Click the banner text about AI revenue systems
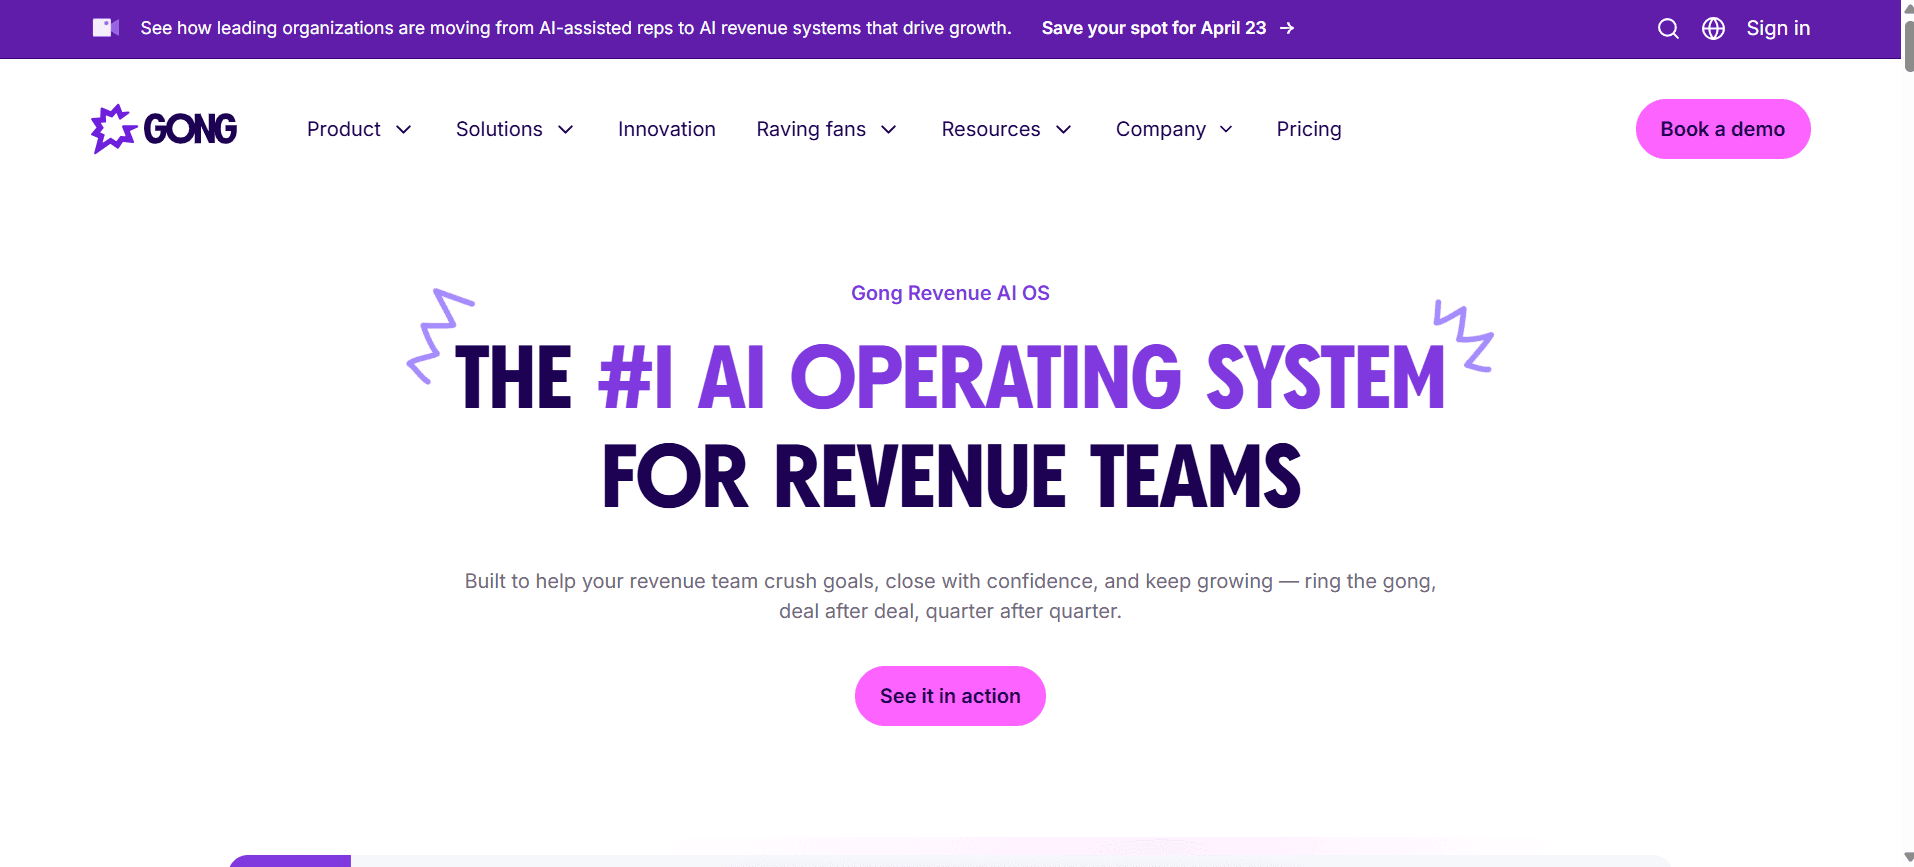The width and height of the screenshot is (1914, 867). pyautogui.click(x=576, y=28)
